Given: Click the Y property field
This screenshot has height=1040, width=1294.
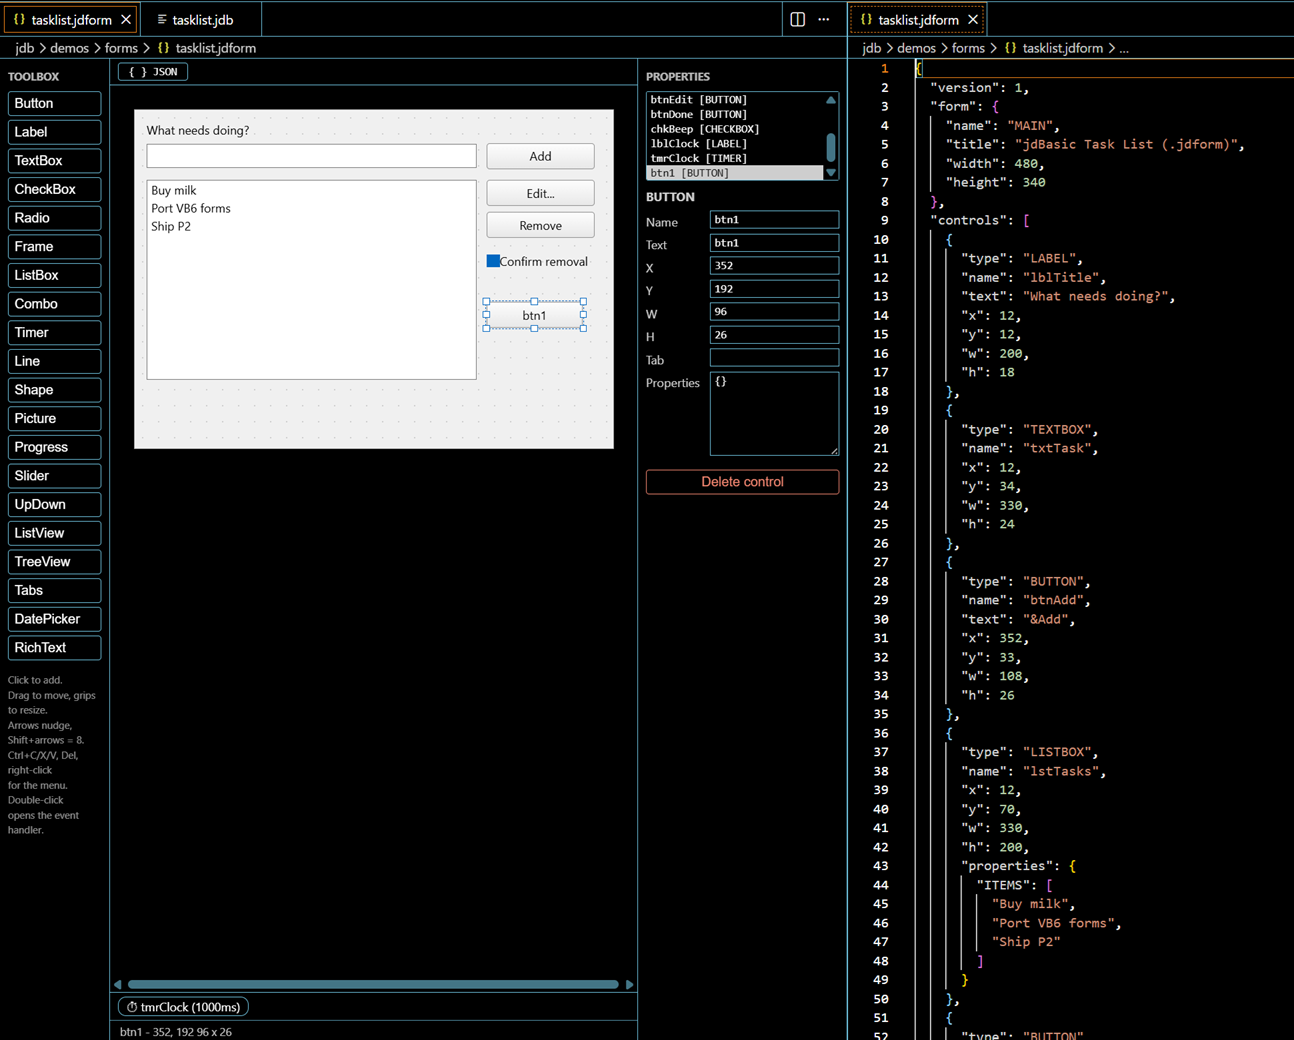Looking at the screenshot, I should point(774,289).
